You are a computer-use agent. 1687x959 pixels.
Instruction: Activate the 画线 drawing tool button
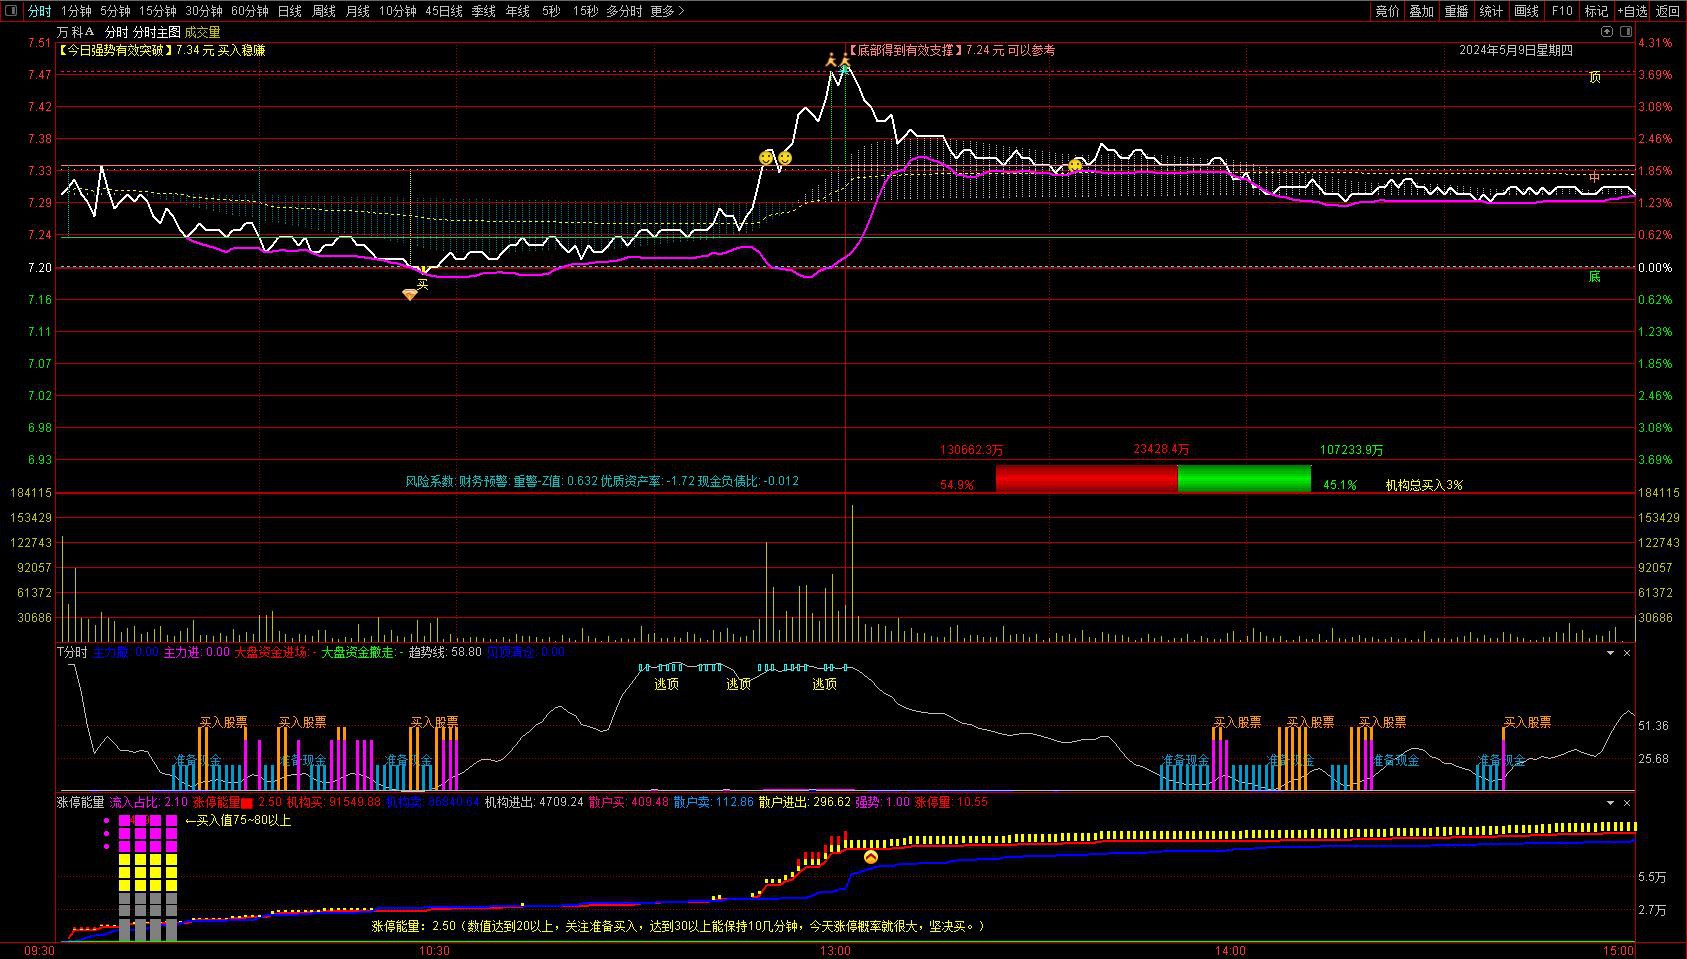(1526, 11)
